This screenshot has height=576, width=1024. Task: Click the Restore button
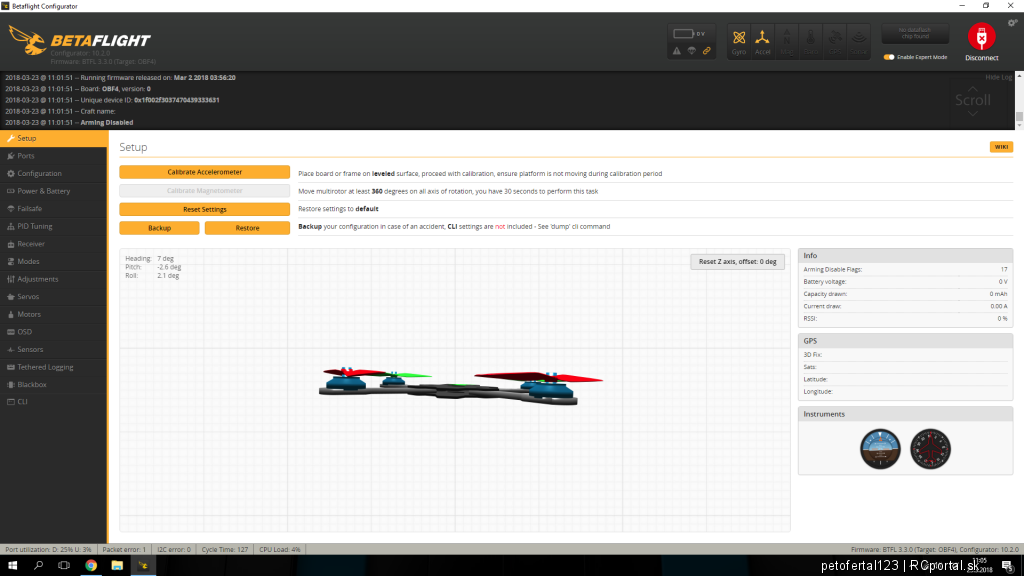248,228
